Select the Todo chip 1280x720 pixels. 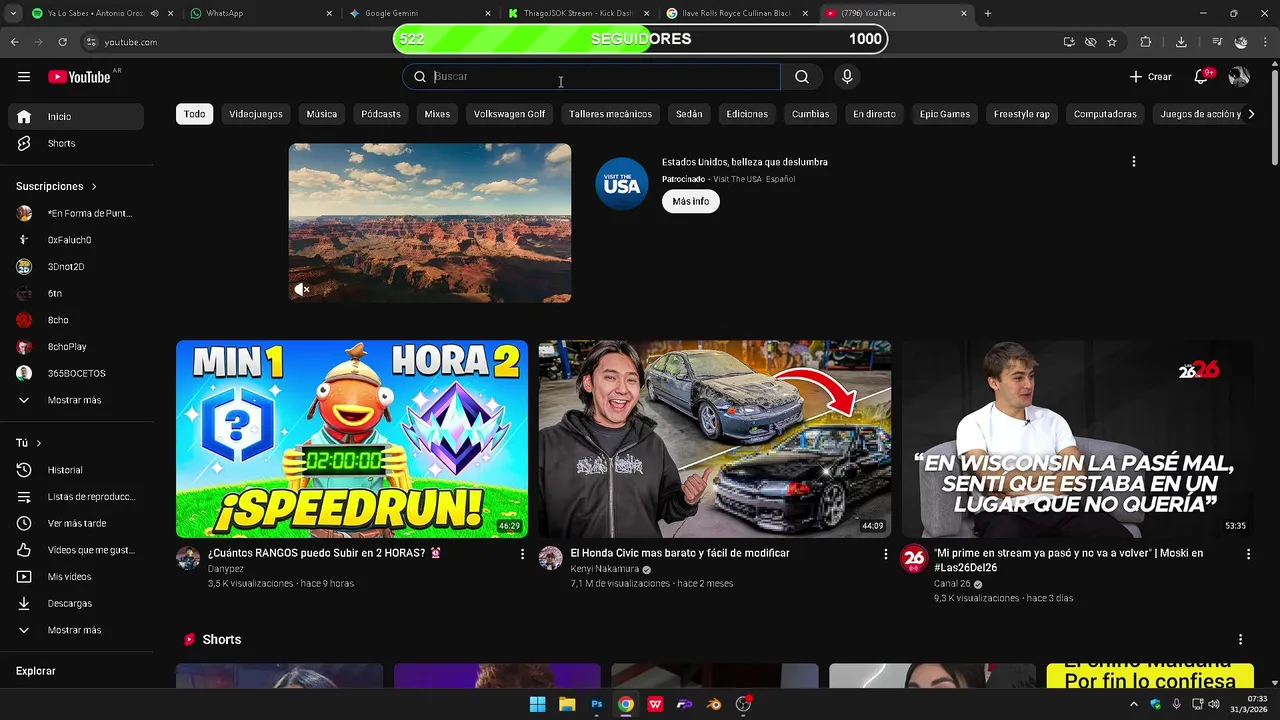[x=194, y=114]
